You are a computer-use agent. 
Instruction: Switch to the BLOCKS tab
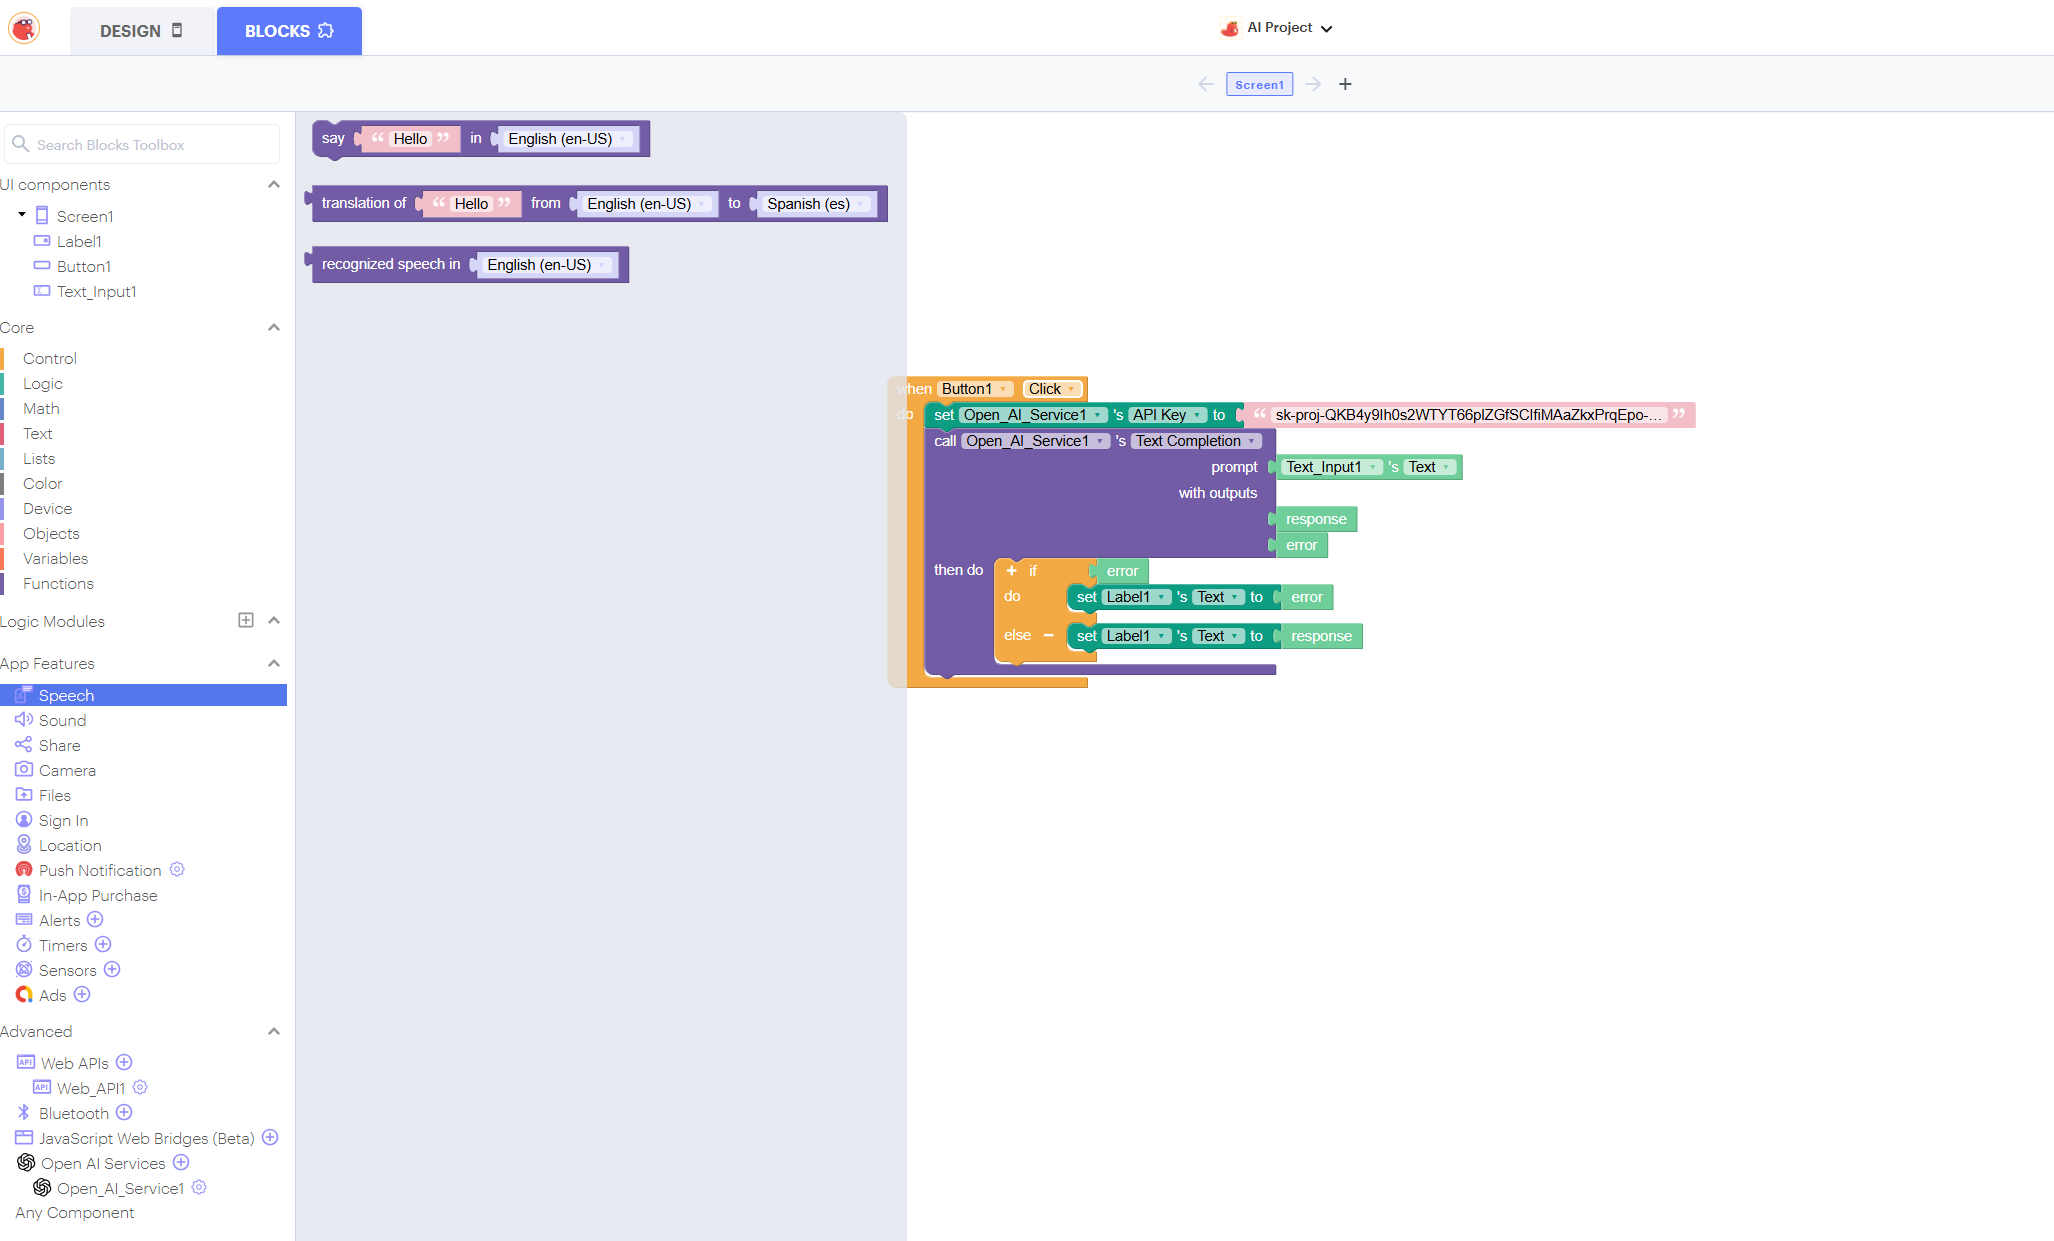289,31
